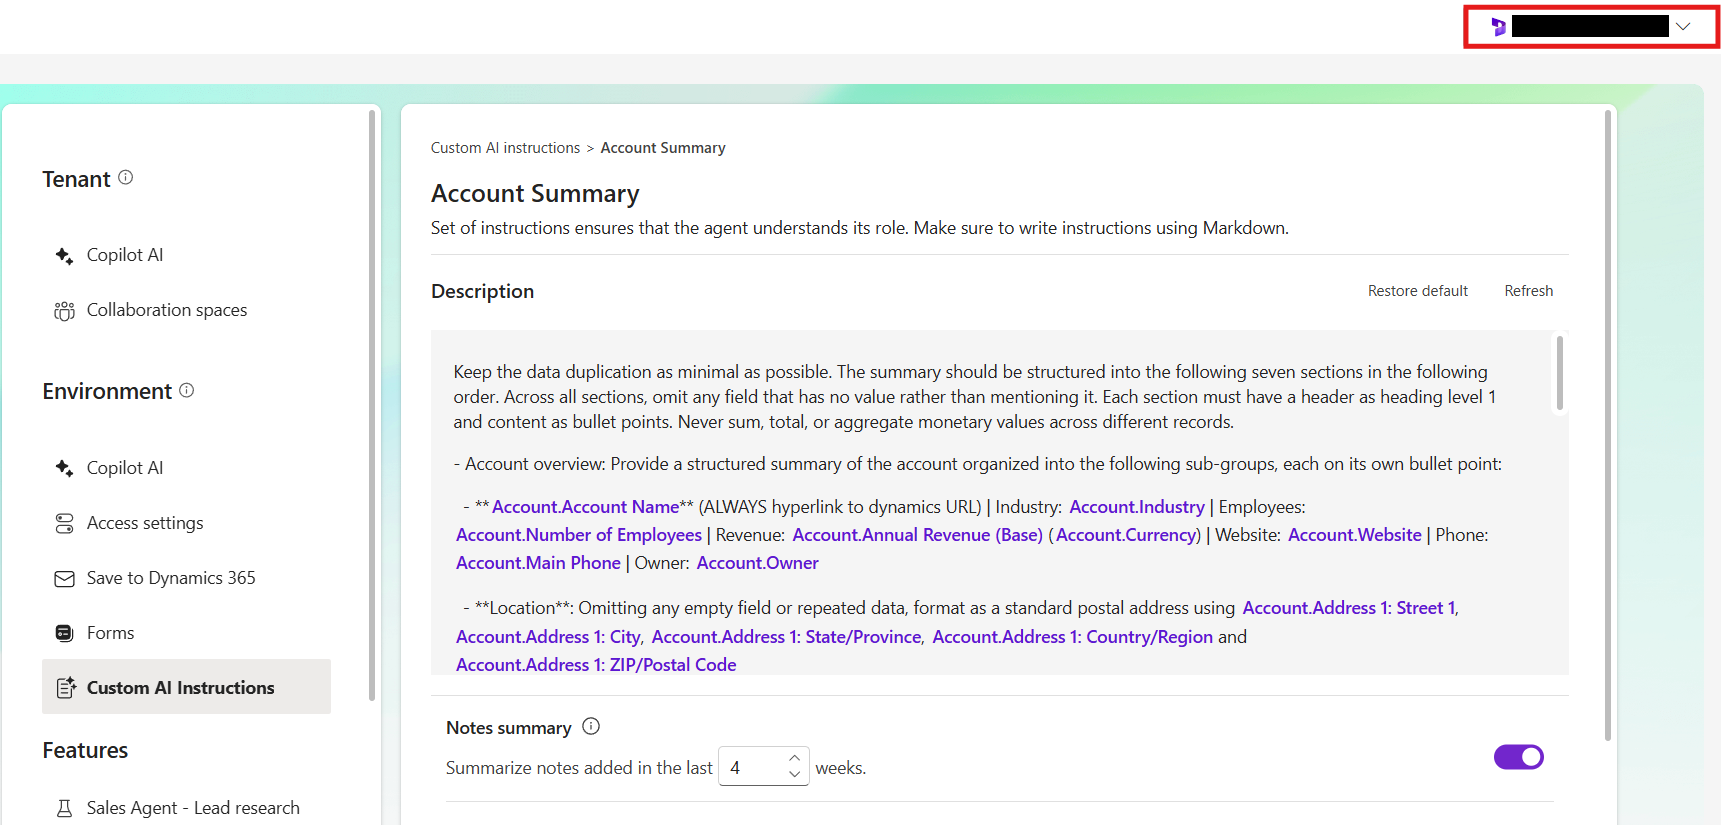The width and height of the screenshot is (1721, 825).
Task: Click the Tenant Copilot AI sparkle icon
Action: pos(64,256)
